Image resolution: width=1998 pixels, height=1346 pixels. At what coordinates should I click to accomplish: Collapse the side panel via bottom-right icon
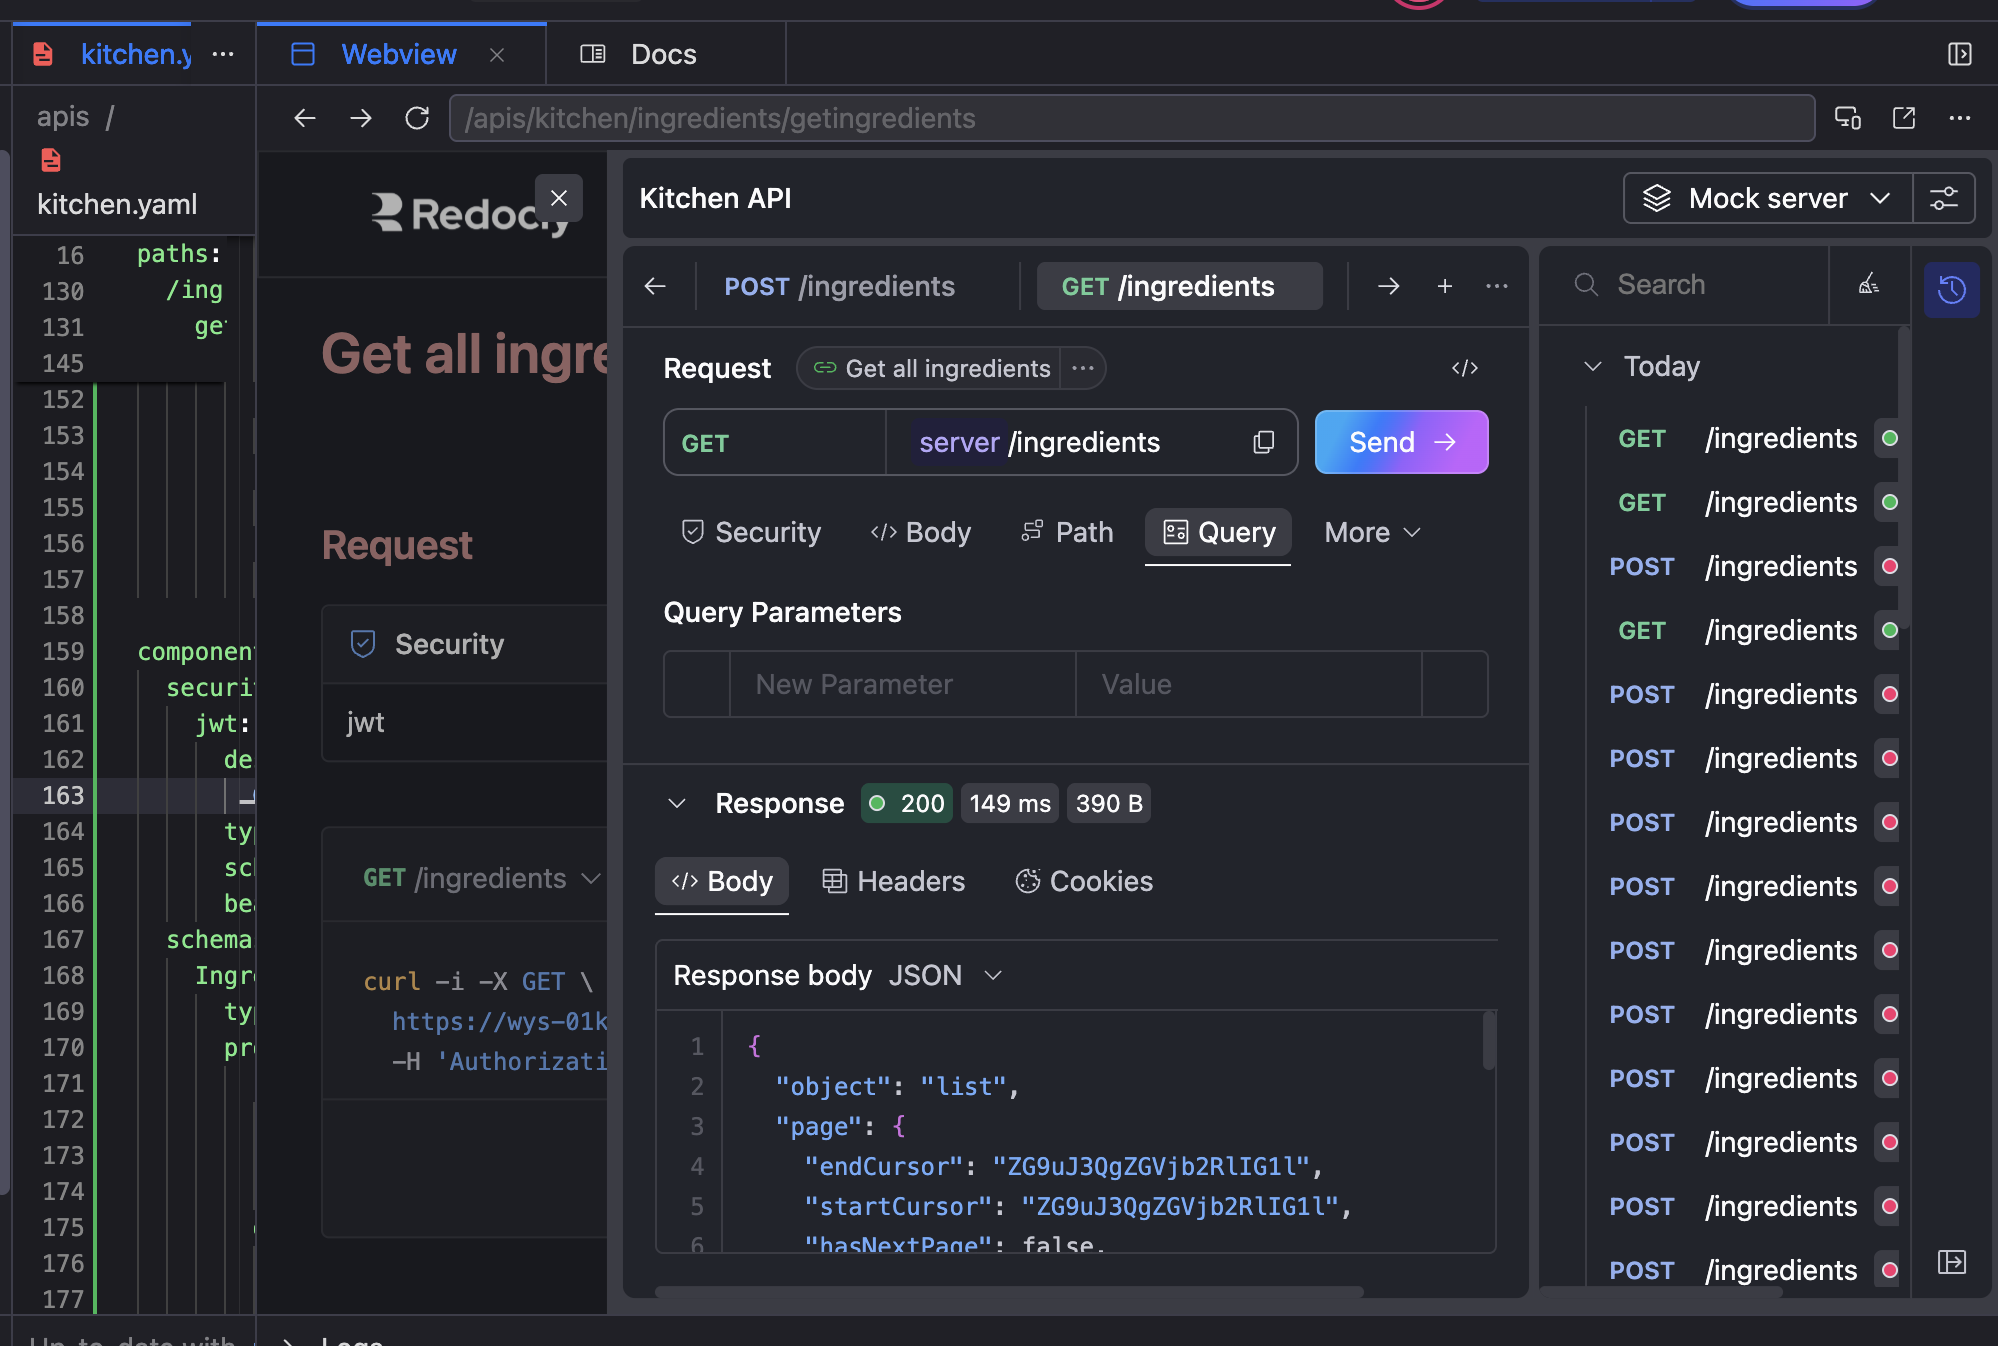pos(1951,1262)
